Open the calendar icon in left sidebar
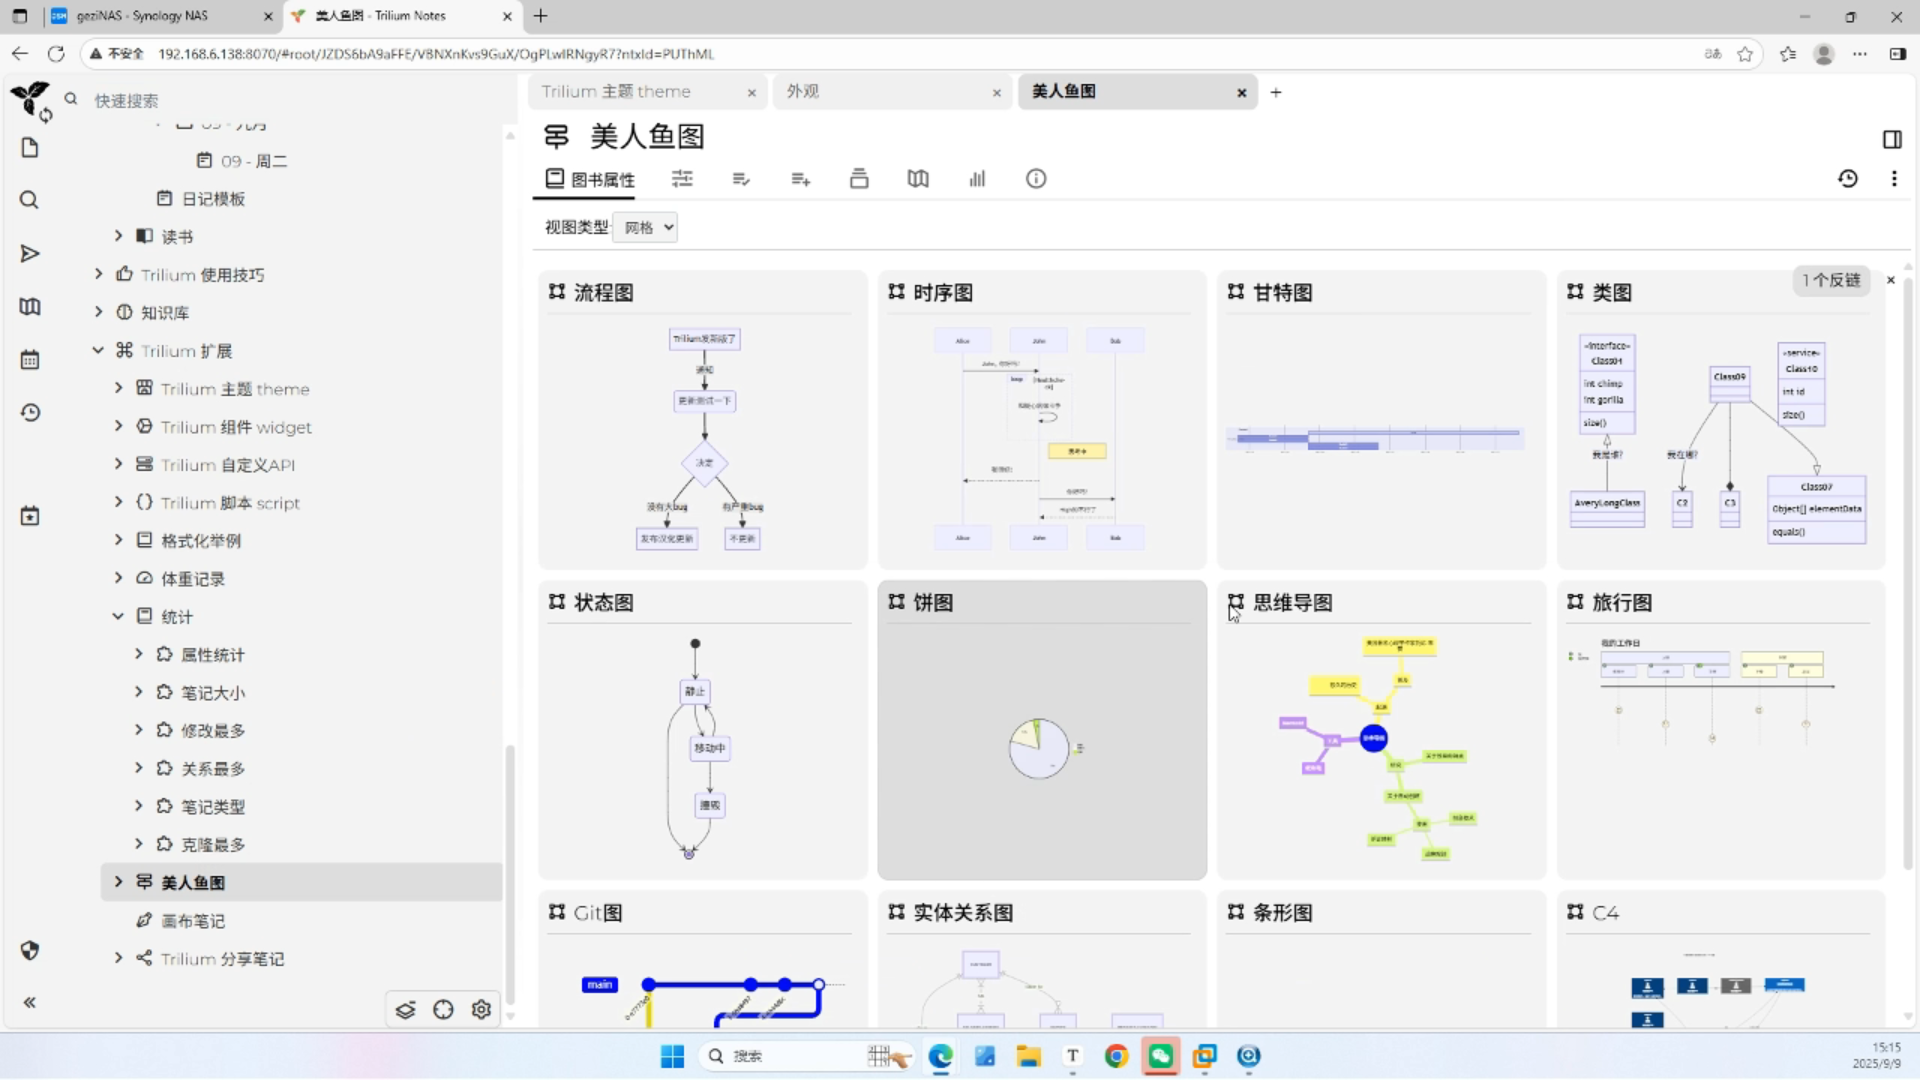 coord(29,359)
